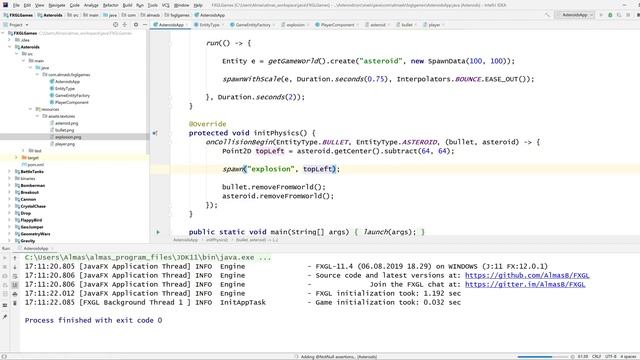Select explosion.png in project tree

tap(68, 137)
